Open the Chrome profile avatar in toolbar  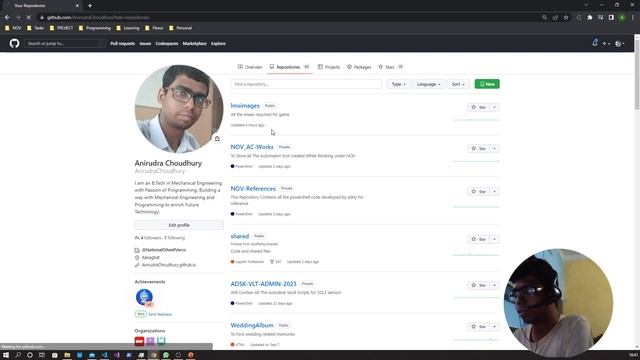(x=622, y=18)
